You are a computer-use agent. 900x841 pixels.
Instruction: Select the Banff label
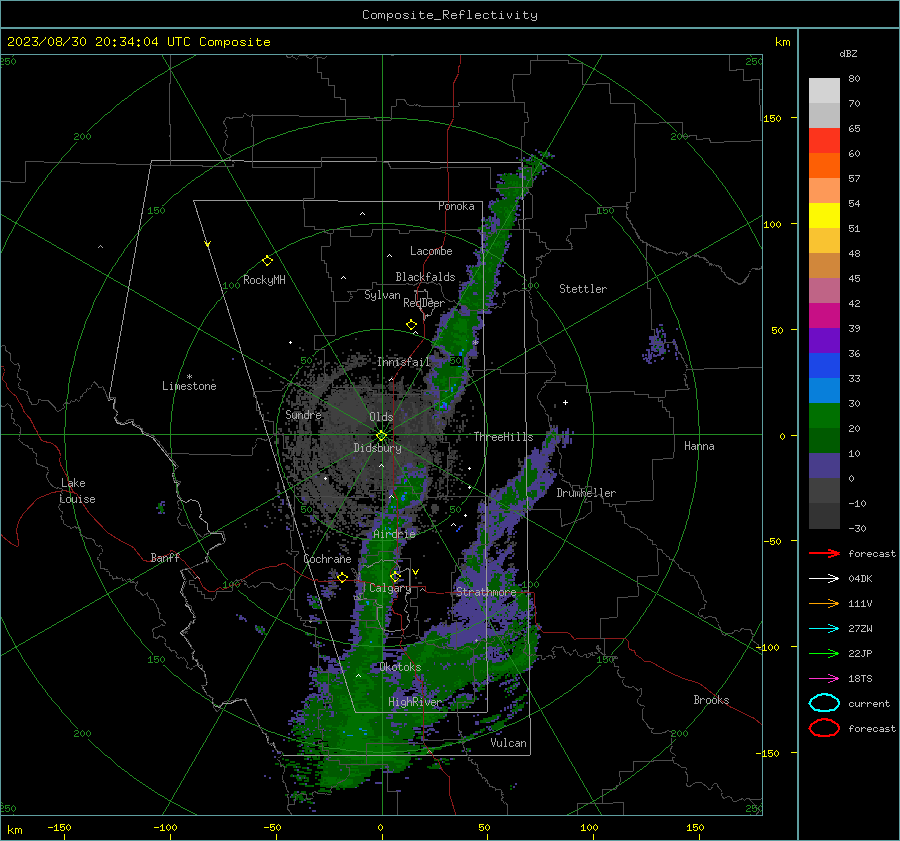(x=165, y=558)
